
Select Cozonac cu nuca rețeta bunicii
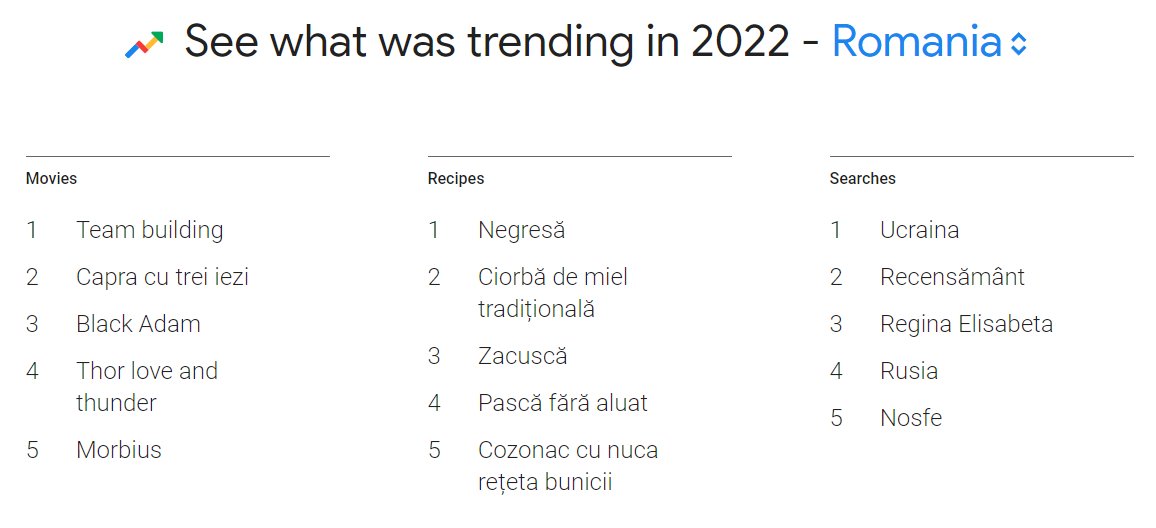(568, 466)
